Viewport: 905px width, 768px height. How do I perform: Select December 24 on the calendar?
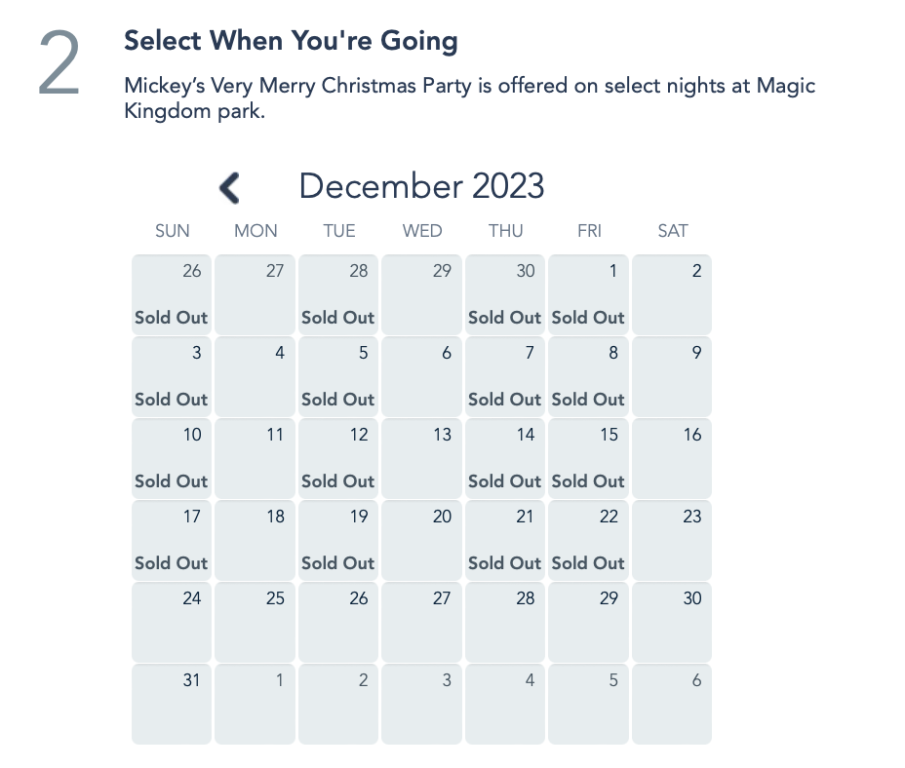tap(172, 622)
